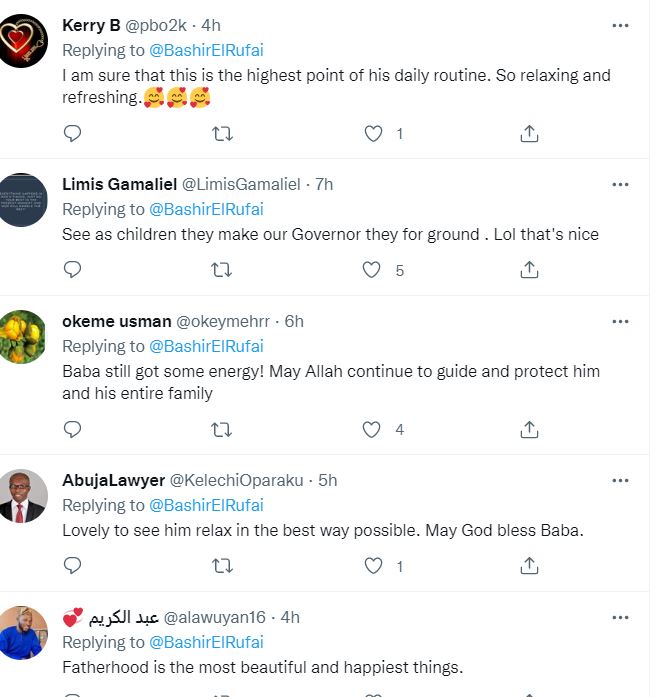Open Limis Gamaliel's profile avatar
The height and width of the screenshot is (697, 661).
[23, 199]
